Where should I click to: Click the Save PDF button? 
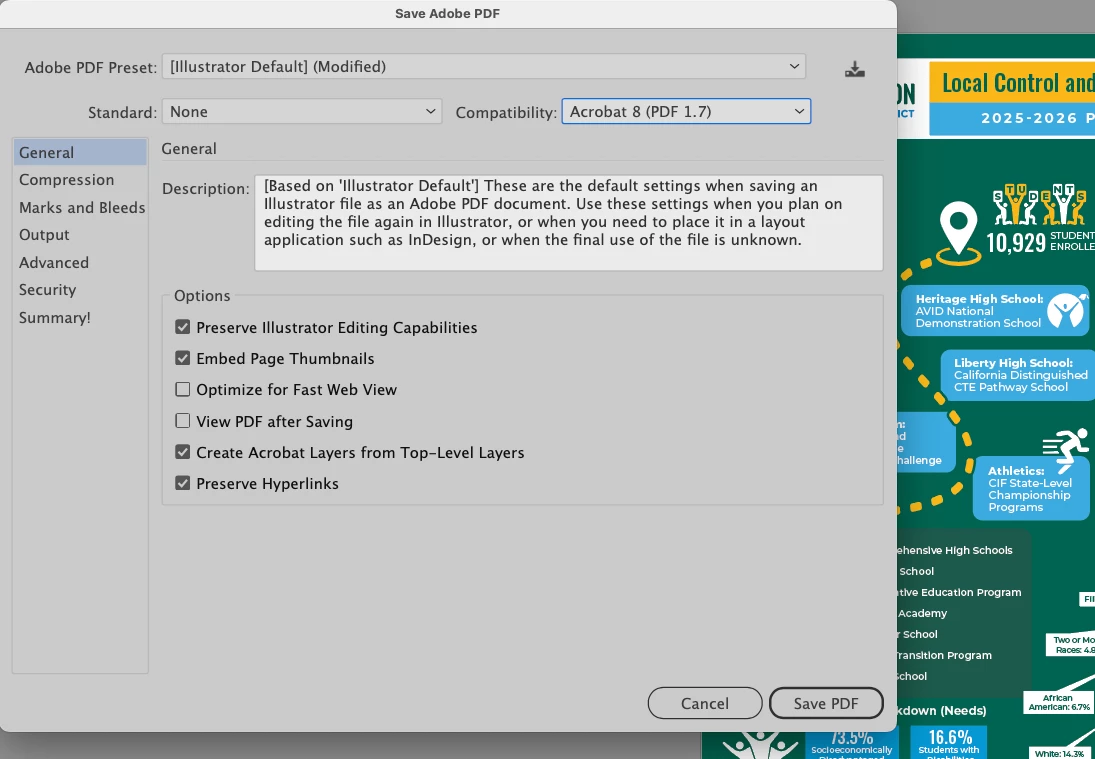(826, 703)
